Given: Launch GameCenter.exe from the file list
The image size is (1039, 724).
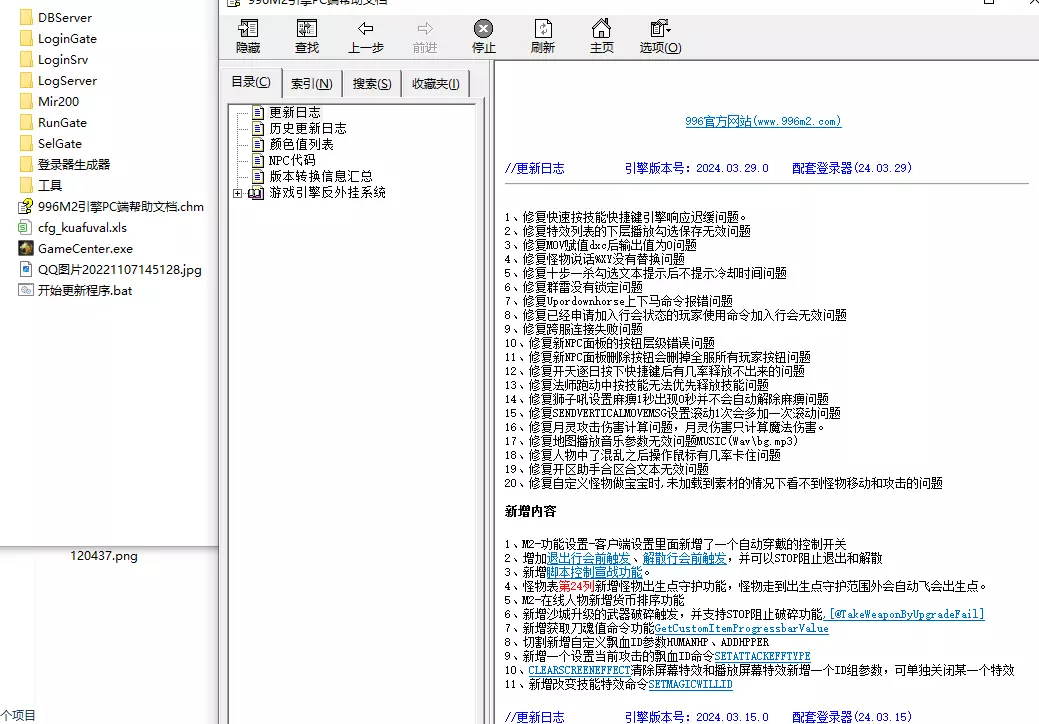Looking at the screenshot, I should point(87,249).
